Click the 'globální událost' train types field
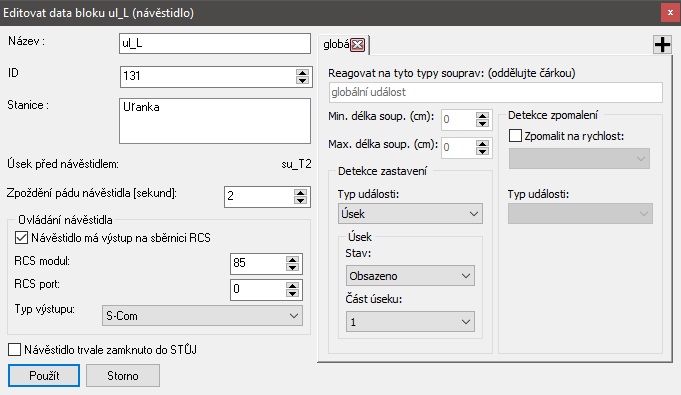Screen dimensions: 681x395 coord(496,92)
